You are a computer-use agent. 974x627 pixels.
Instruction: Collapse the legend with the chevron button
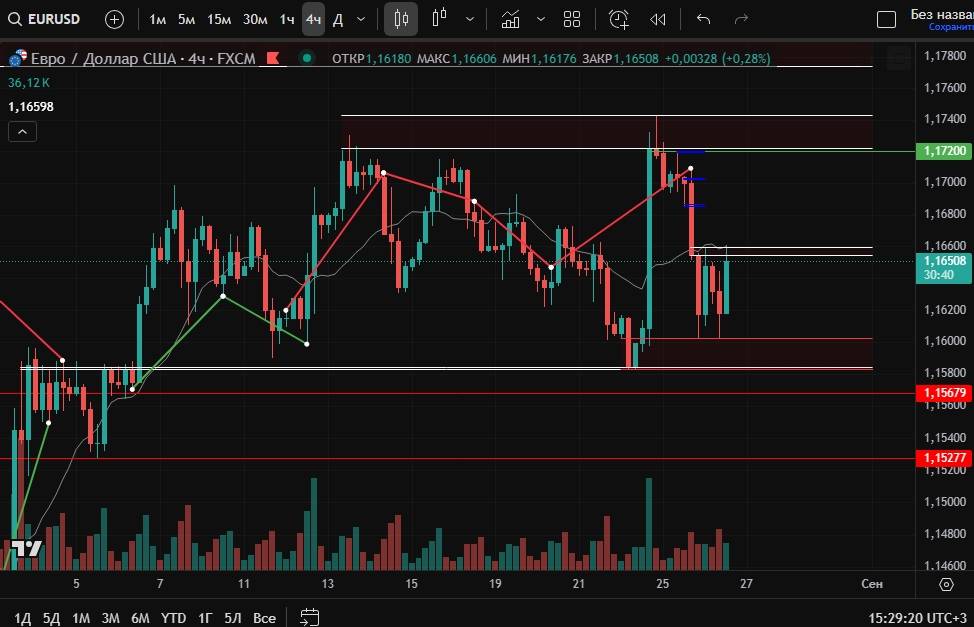click(x=22, y=131)
